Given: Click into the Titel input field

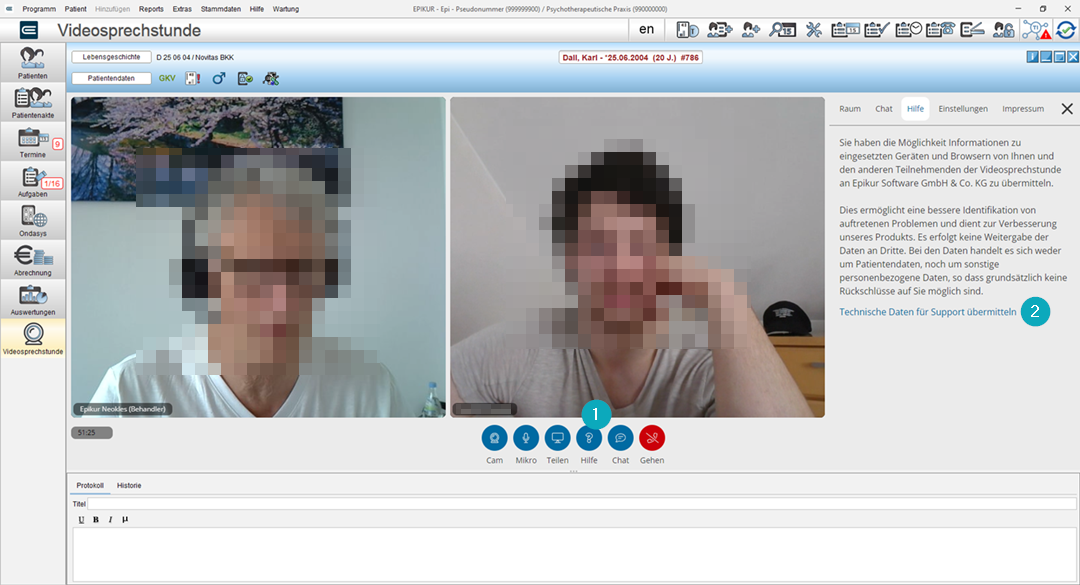Looking at the screenshot, I should [x=582, y=504].
